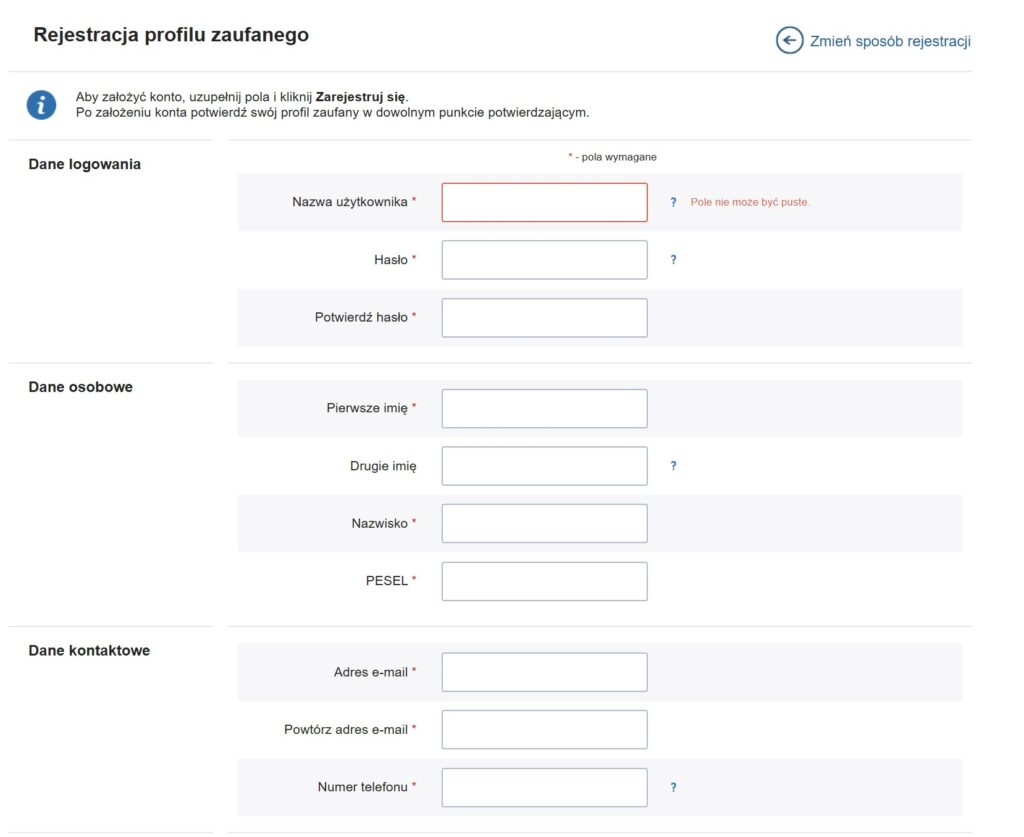
Task: Open help icon next to Numer telefonu
Action: click(673, 787)
